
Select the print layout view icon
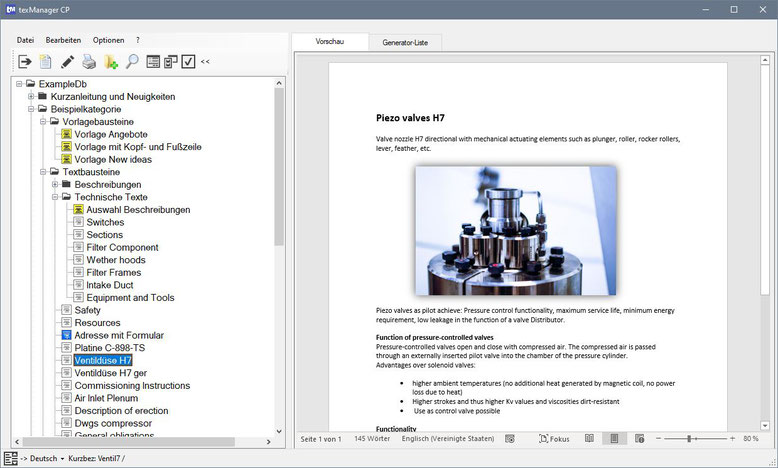click(614, 439)
